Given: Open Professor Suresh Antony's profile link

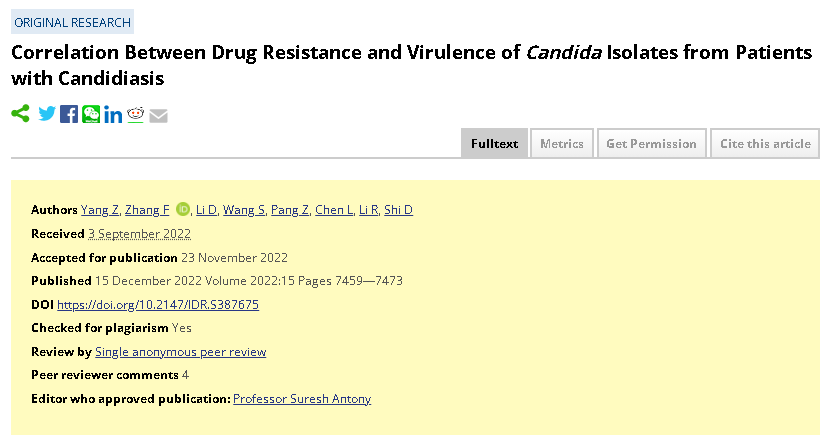Looking at the screenshot, I should pyautogui.click(x=302, y=399).
